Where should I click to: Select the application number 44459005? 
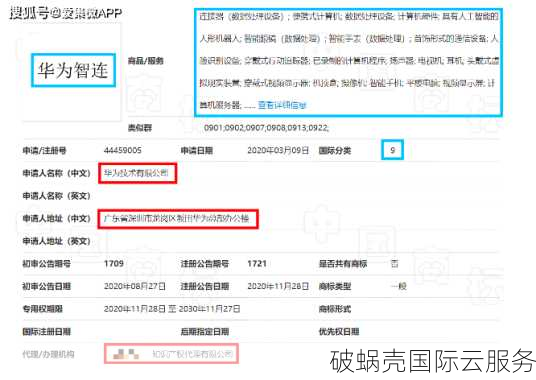click(123, 150)
